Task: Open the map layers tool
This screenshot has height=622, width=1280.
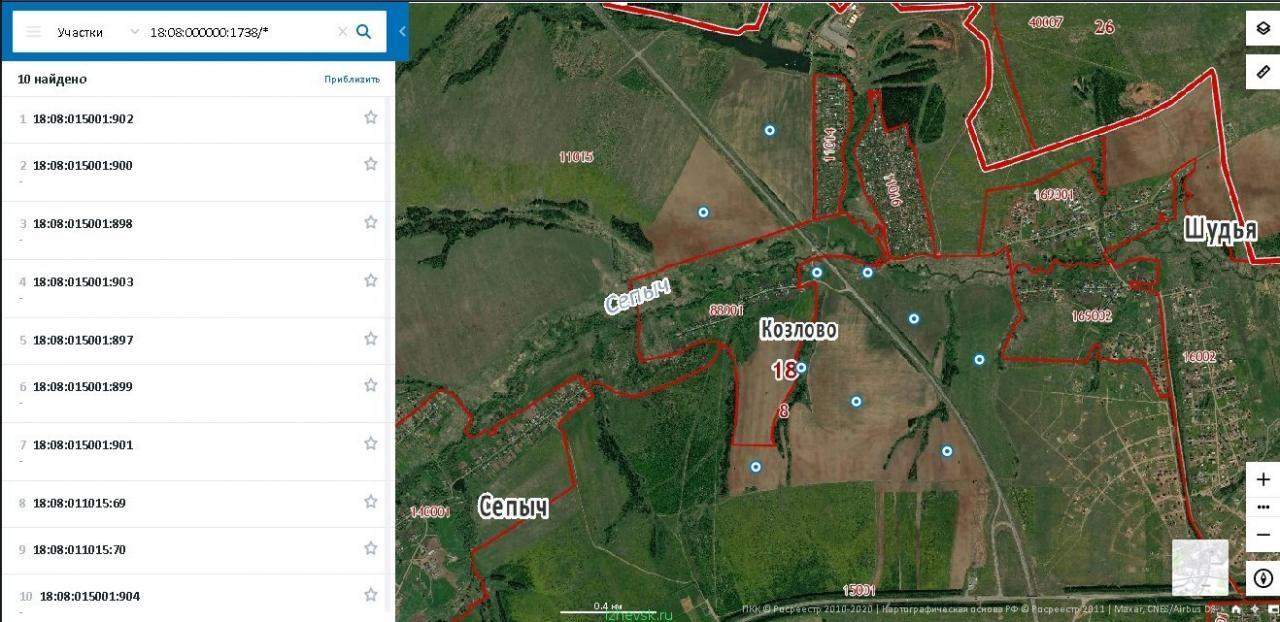Action: point(1263,28)
